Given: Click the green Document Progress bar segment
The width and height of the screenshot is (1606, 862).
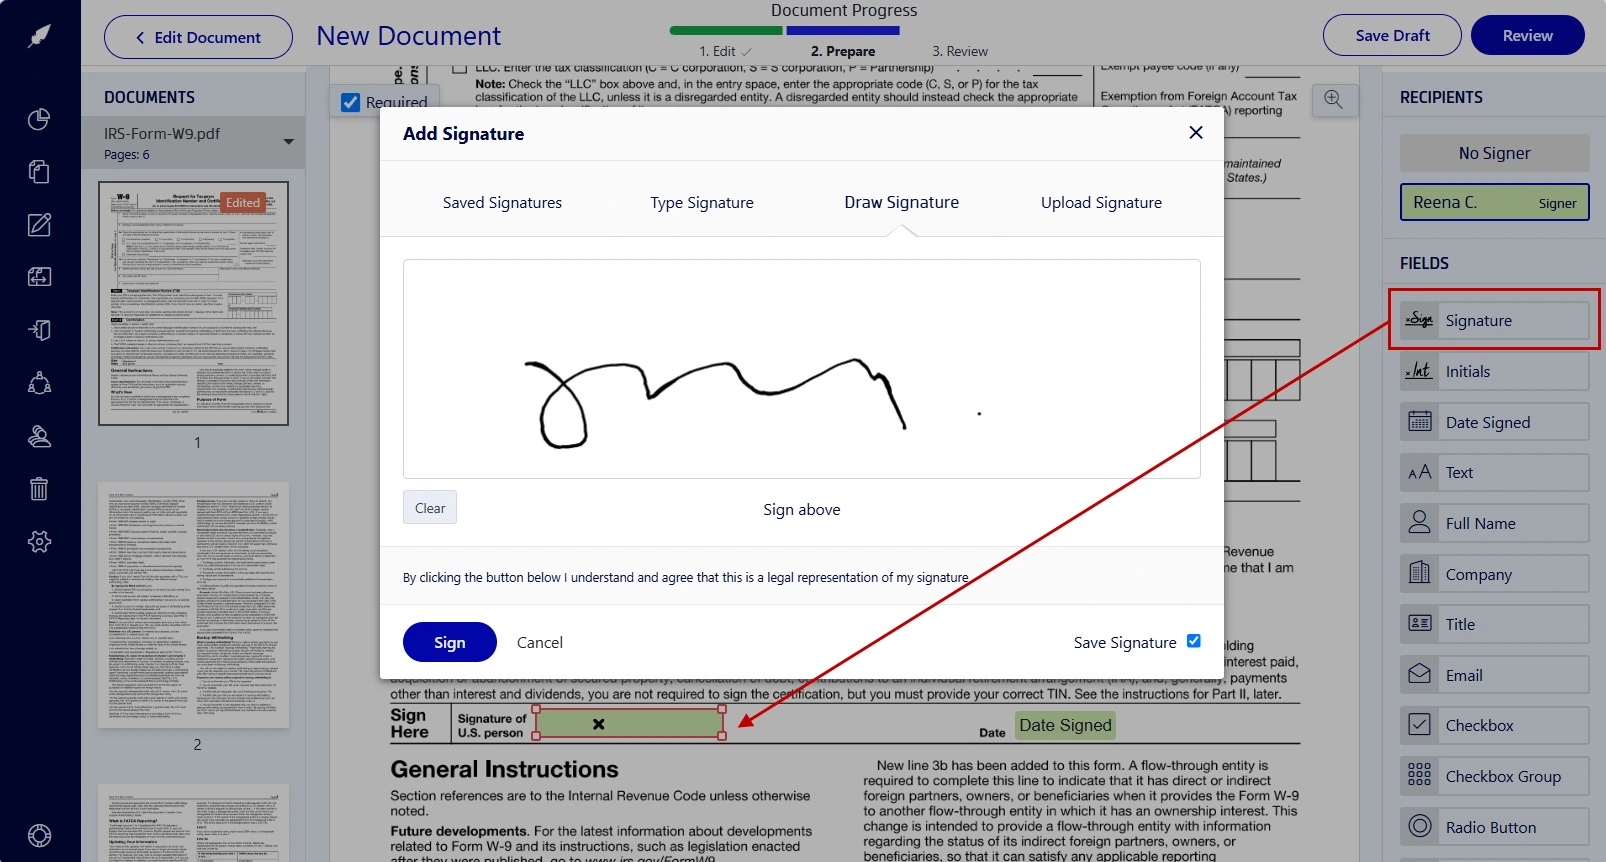Looking at the screenshot, I should 726,31.
